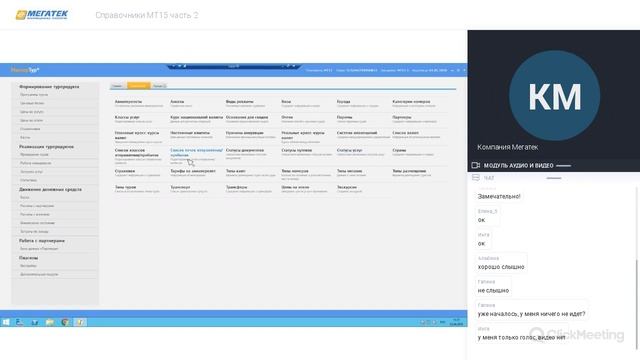
Task: Open the Chrome icon on the taskbar
Action: point(65,322)
